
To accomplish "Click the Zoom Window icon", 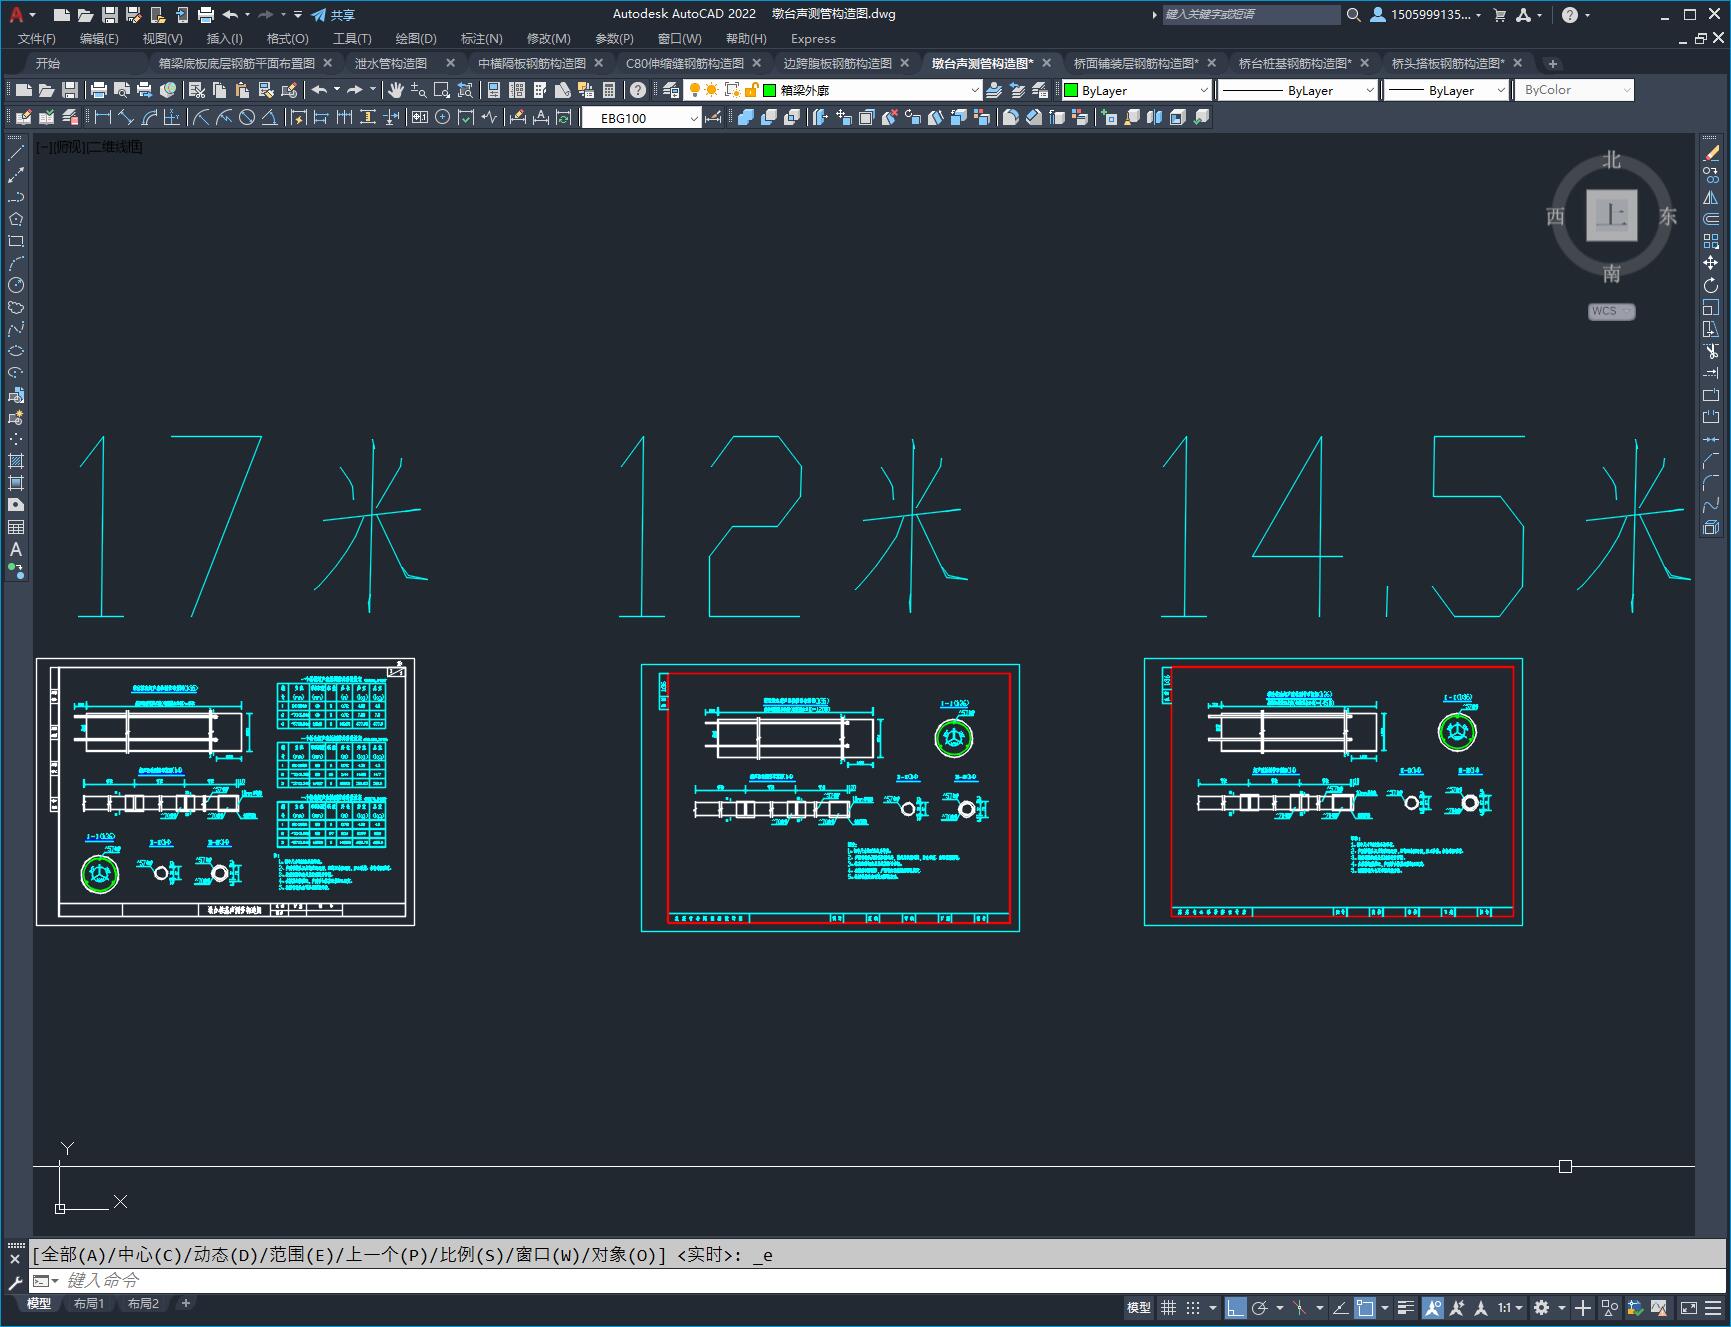I will pyautogui.click(x=442, y=90).
